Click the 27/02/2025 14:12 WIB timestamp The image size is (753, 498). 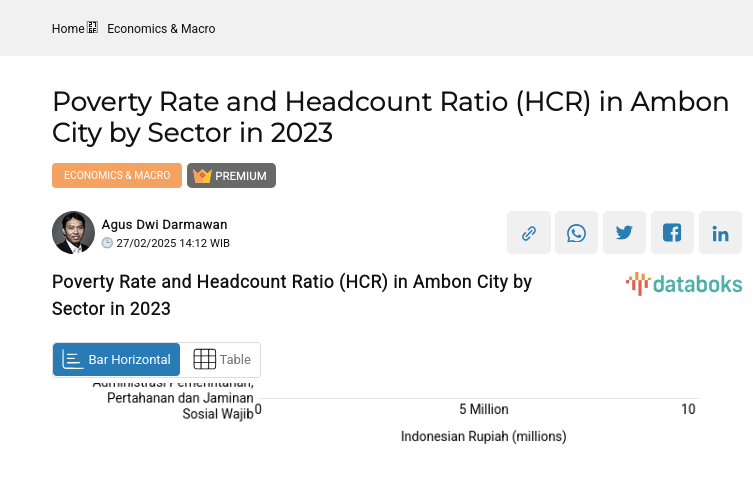tap(173, 243)
